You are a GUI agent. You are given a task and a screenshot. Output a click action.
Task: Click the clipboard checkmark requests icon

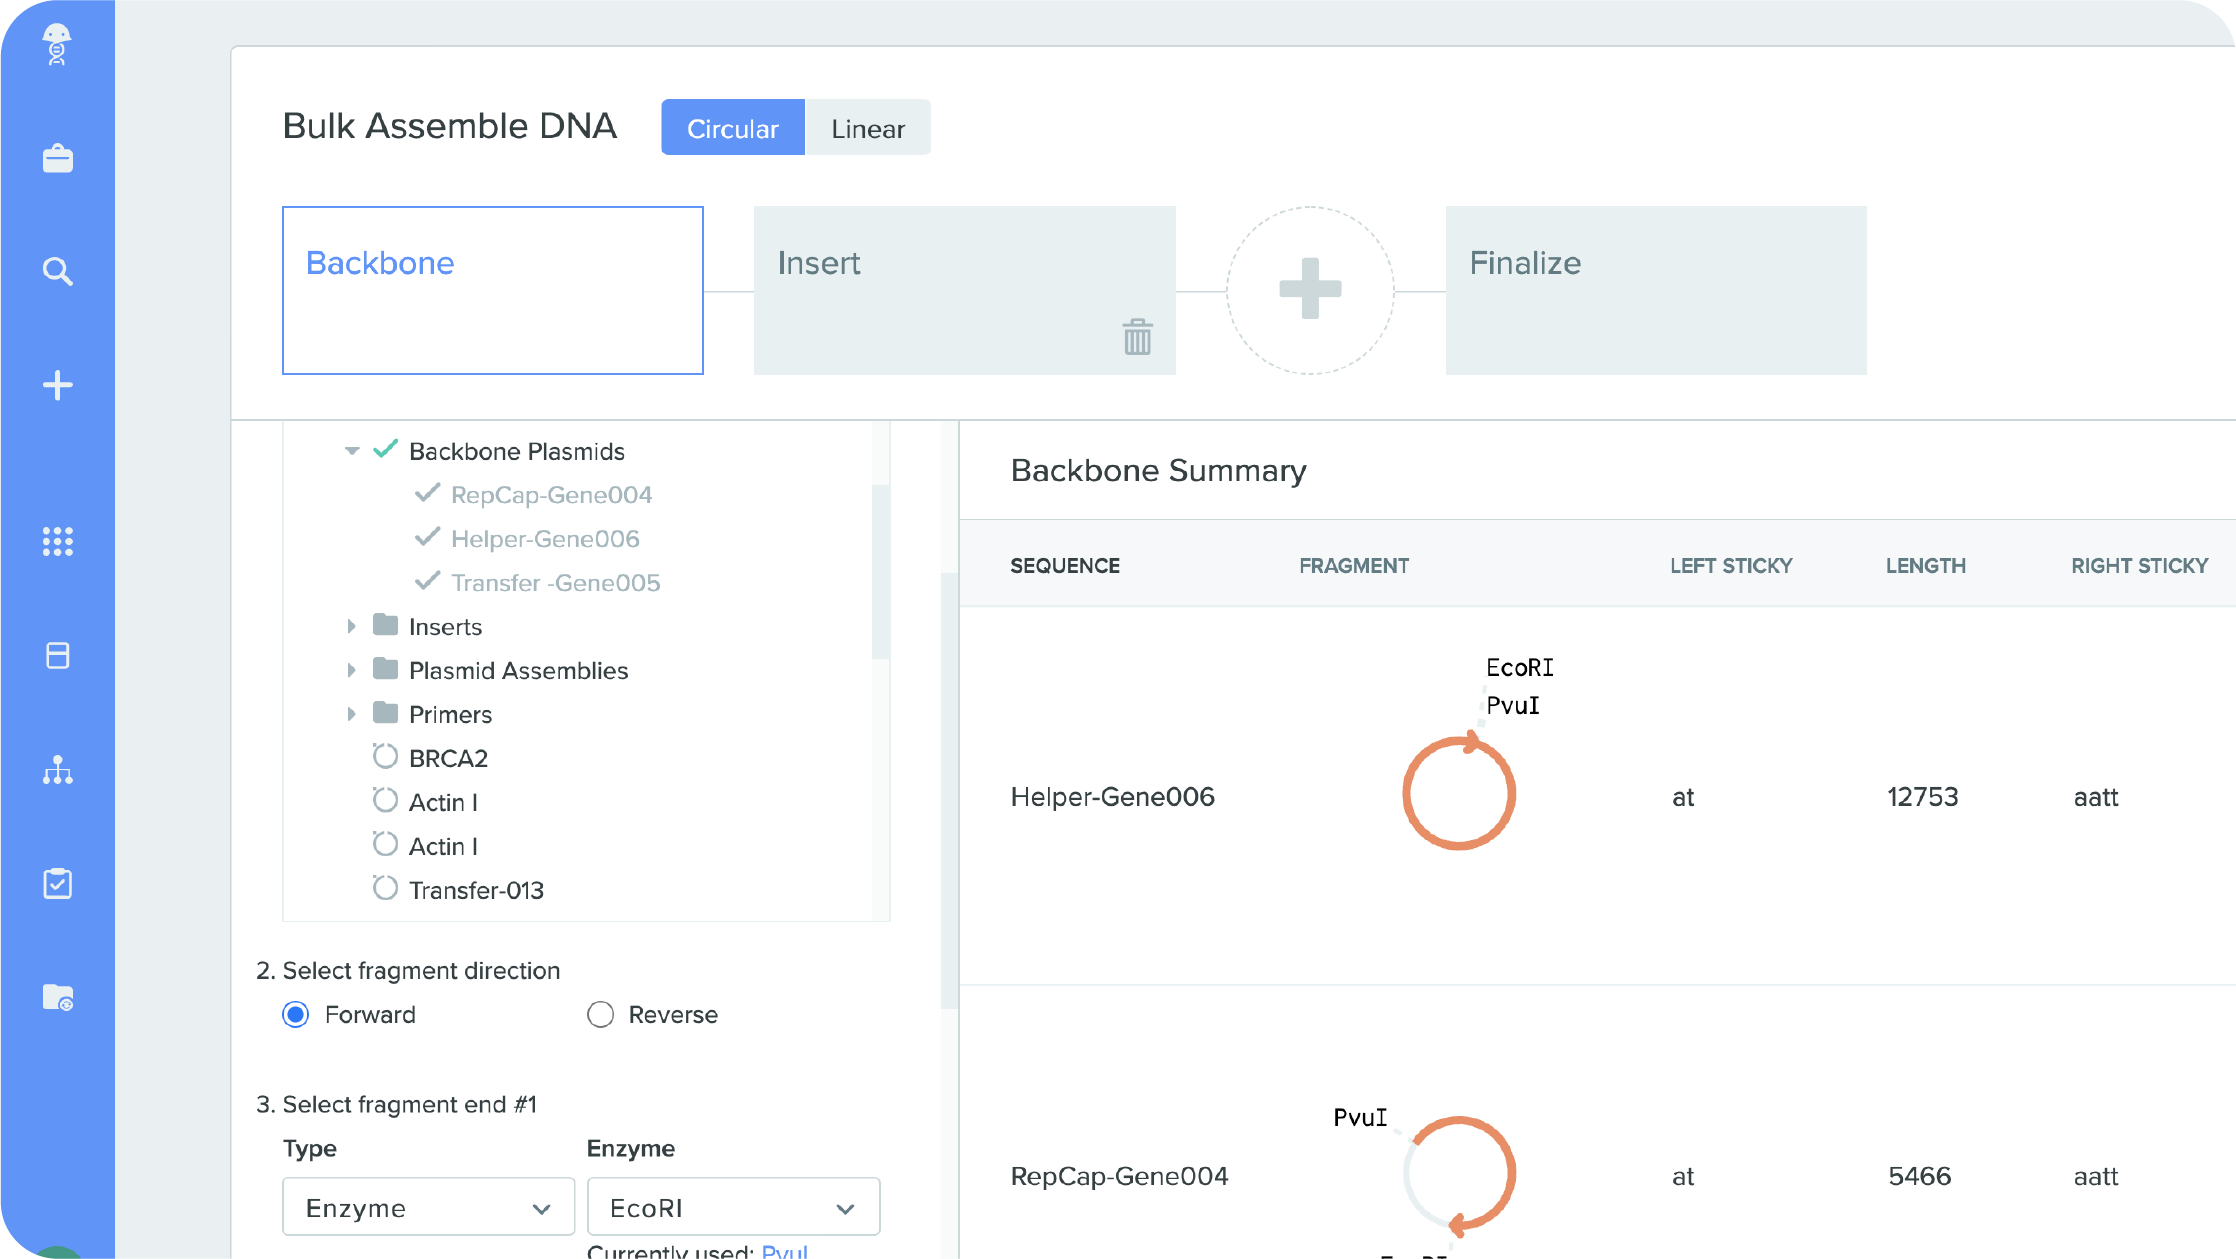pyautogui.click(x=57, y=883)
